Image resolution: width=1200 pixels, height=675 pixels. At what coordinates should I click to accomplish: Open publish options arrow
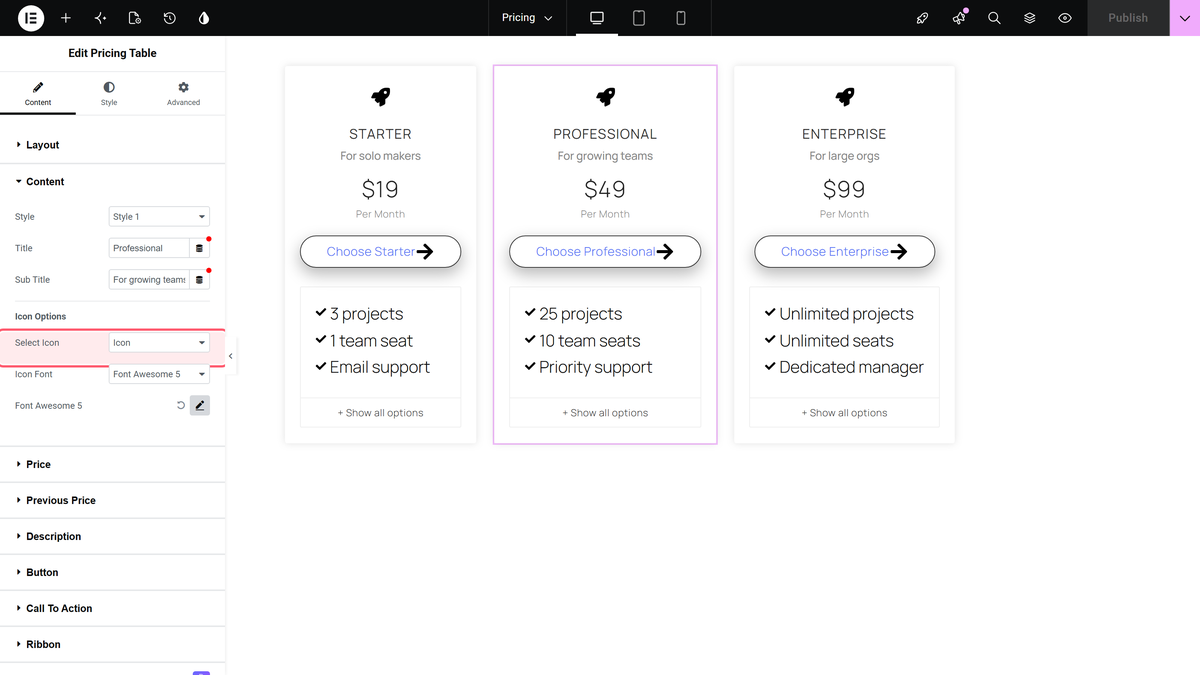(1184, 18)
